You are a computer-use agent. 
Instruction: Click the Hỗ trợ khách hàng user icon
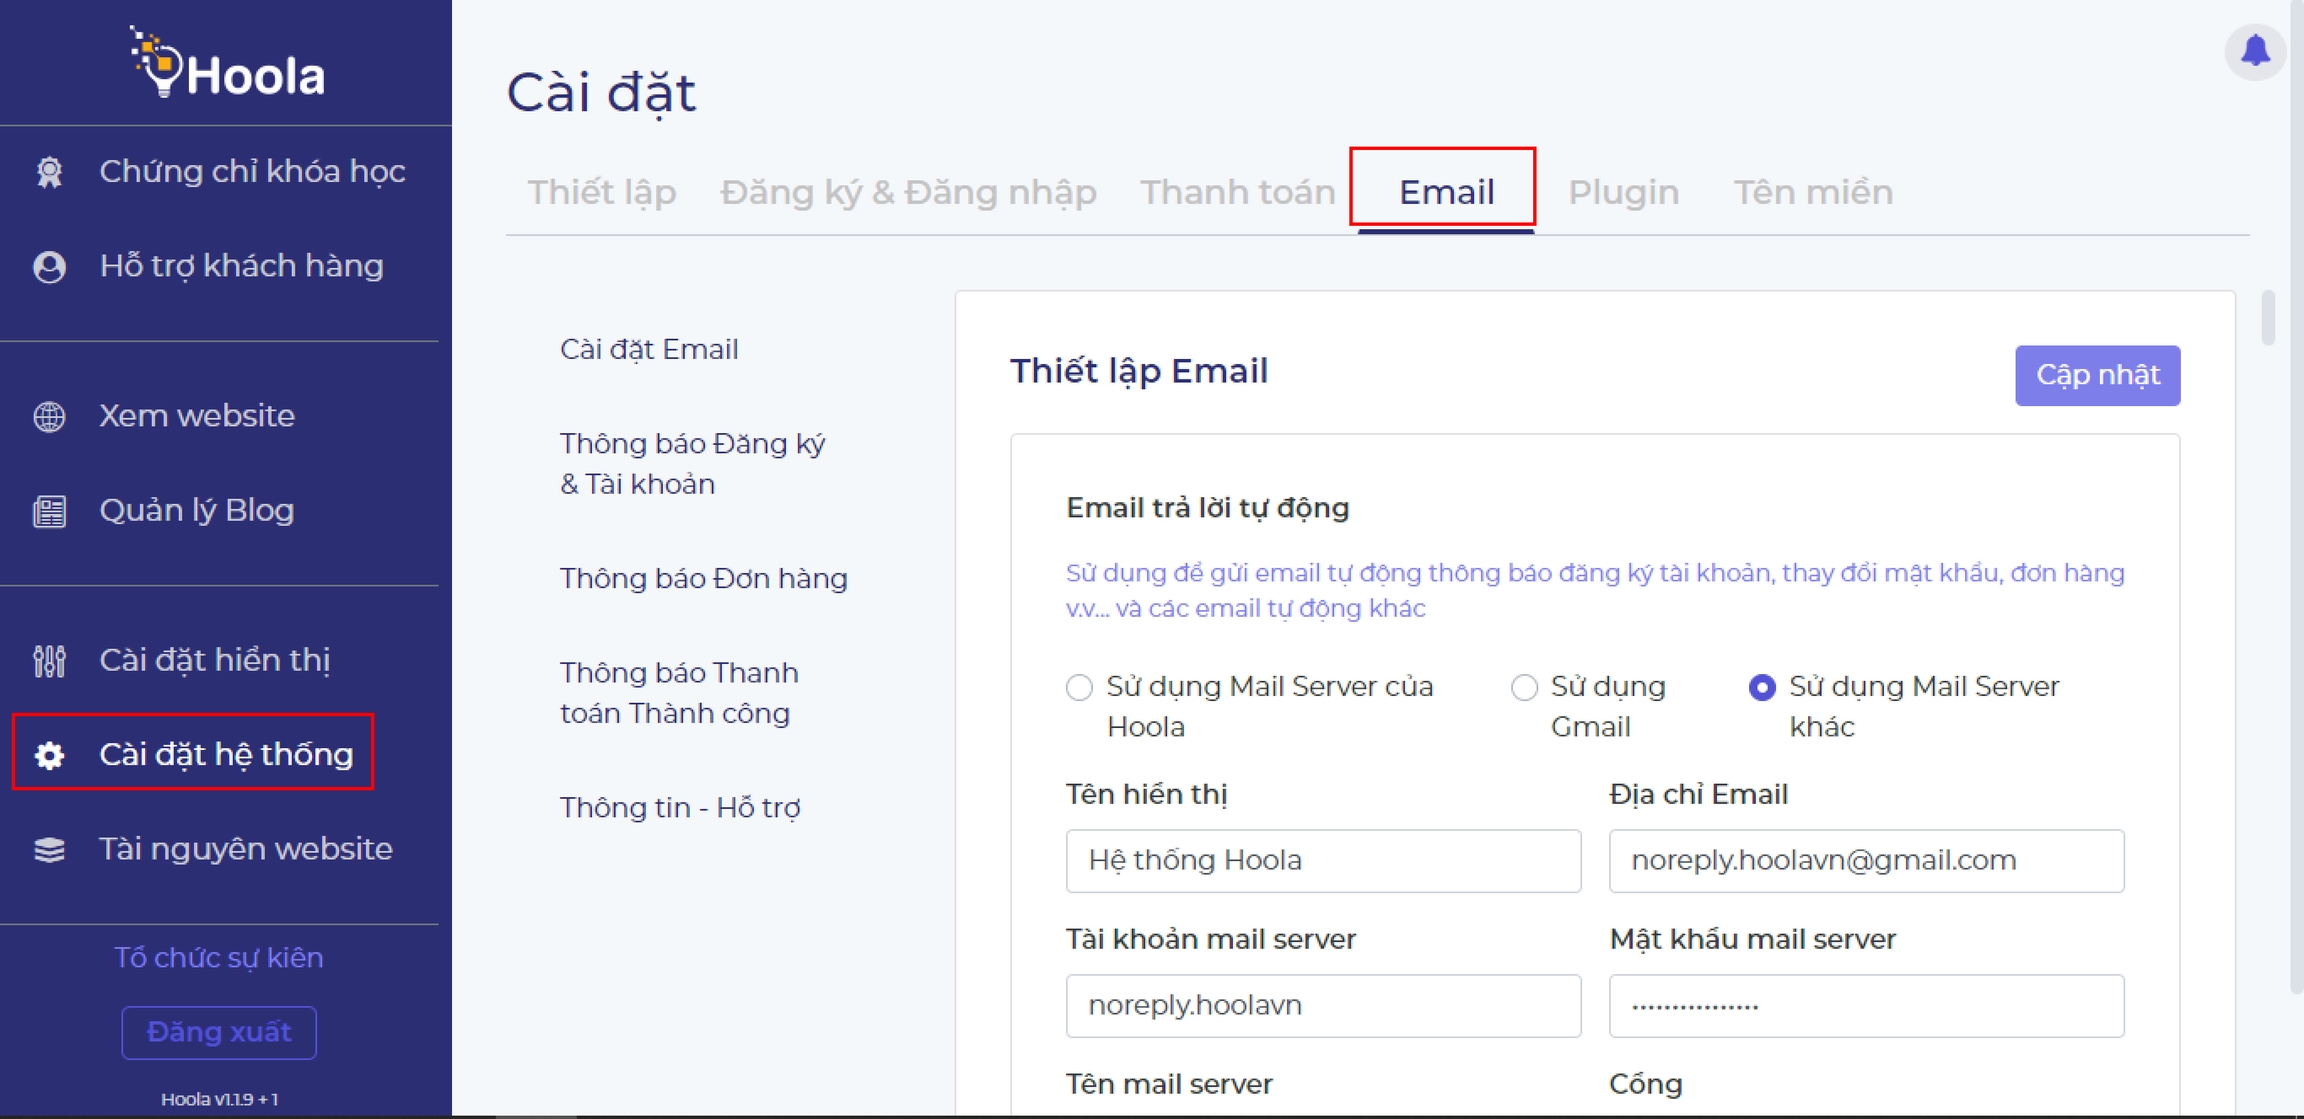coord(49,267)
